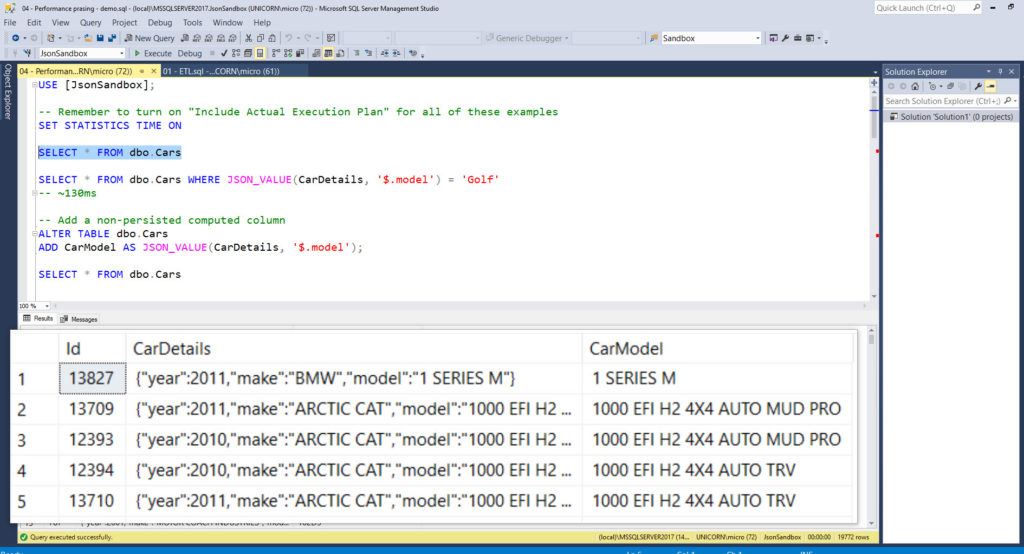The height and width of the screenshot is (554, 1024).
Task: Click the Comment out selected lines icon
Action: [x=357, y=54]
